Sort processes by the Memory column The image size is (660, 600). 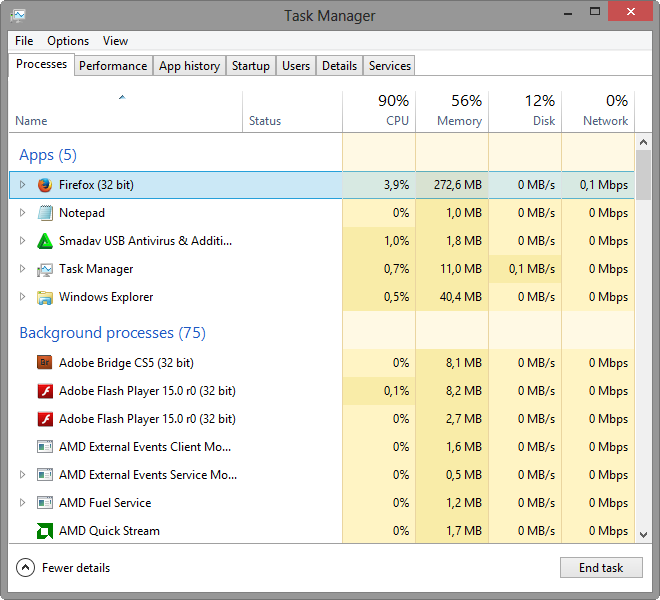pyautogui.click(x=452, y=112)
